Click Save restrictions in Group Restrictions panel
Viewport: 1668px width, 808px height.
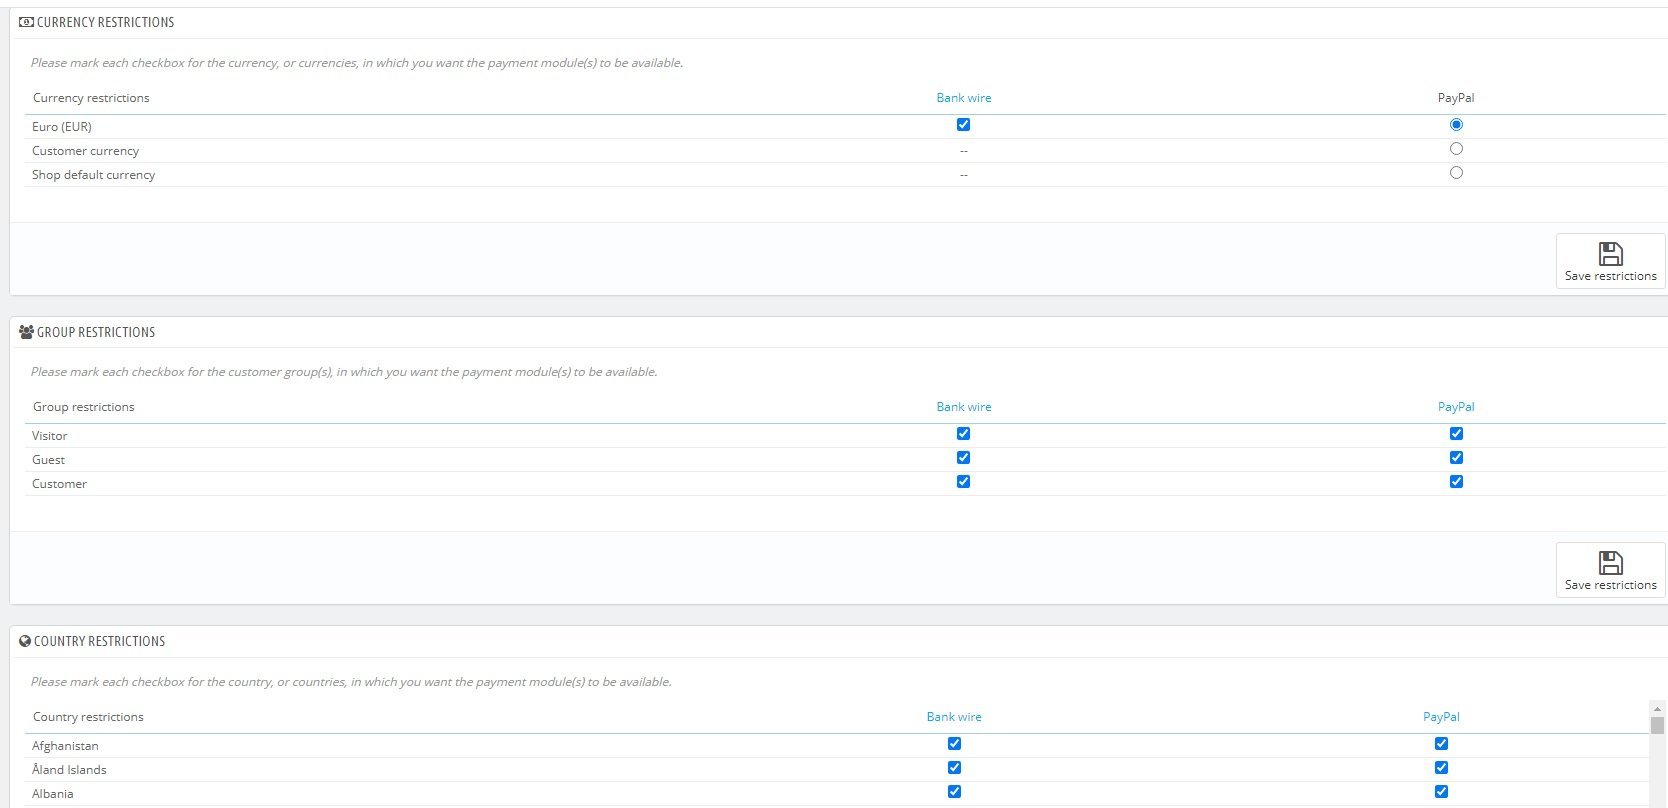[1610, 570]
